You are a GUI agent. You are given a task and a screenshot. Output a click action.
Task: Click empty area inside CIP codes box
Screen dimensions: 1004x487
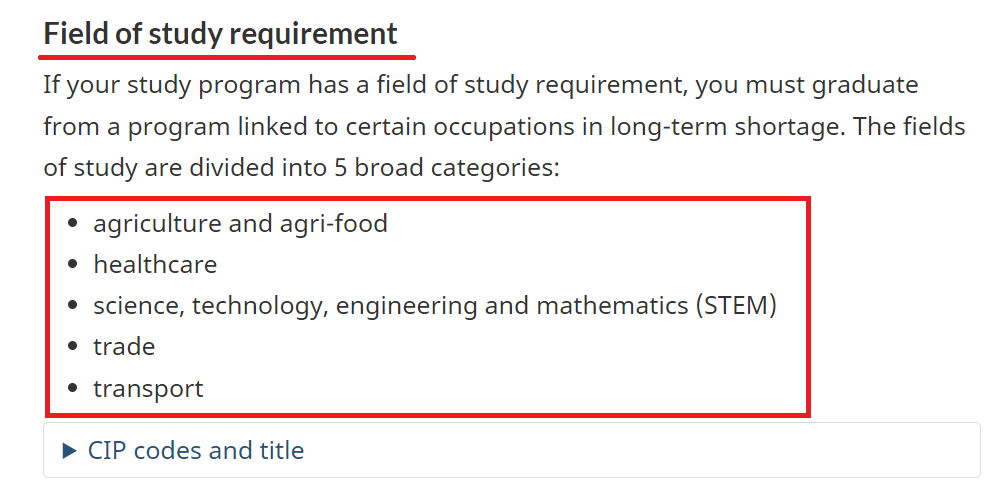coord(640,450)
